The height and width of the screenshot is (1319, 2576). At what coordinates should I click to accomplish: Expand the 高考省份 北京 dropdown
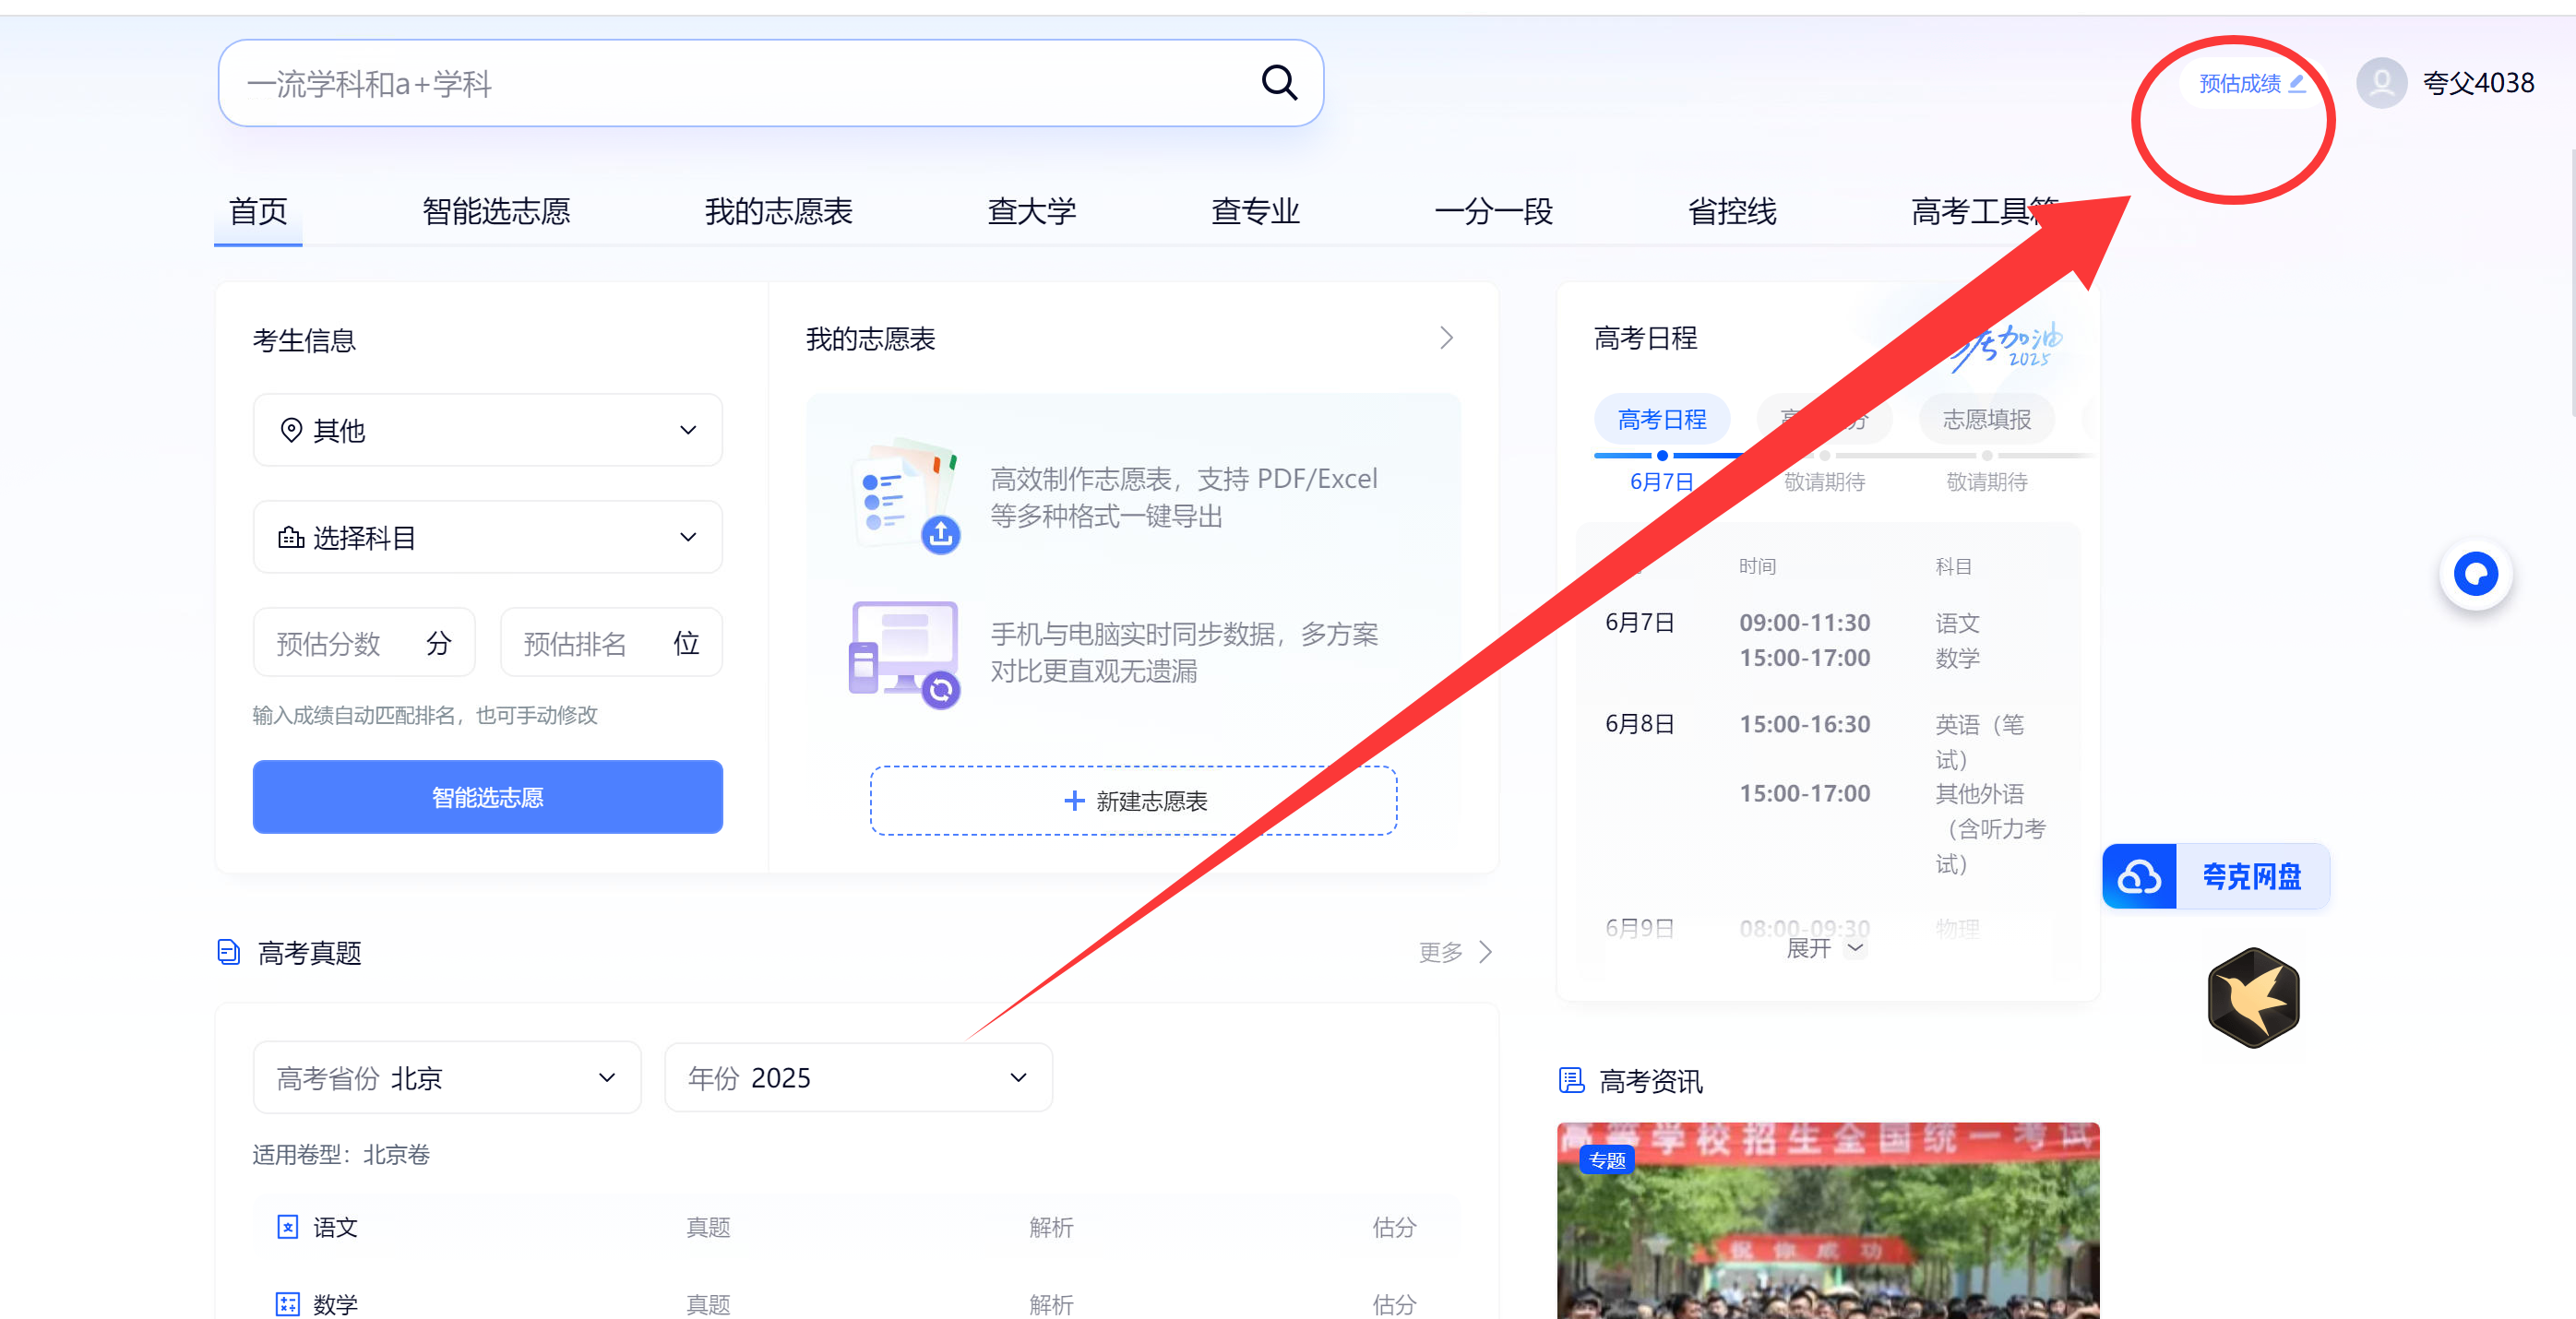(x=446, y=1078)
